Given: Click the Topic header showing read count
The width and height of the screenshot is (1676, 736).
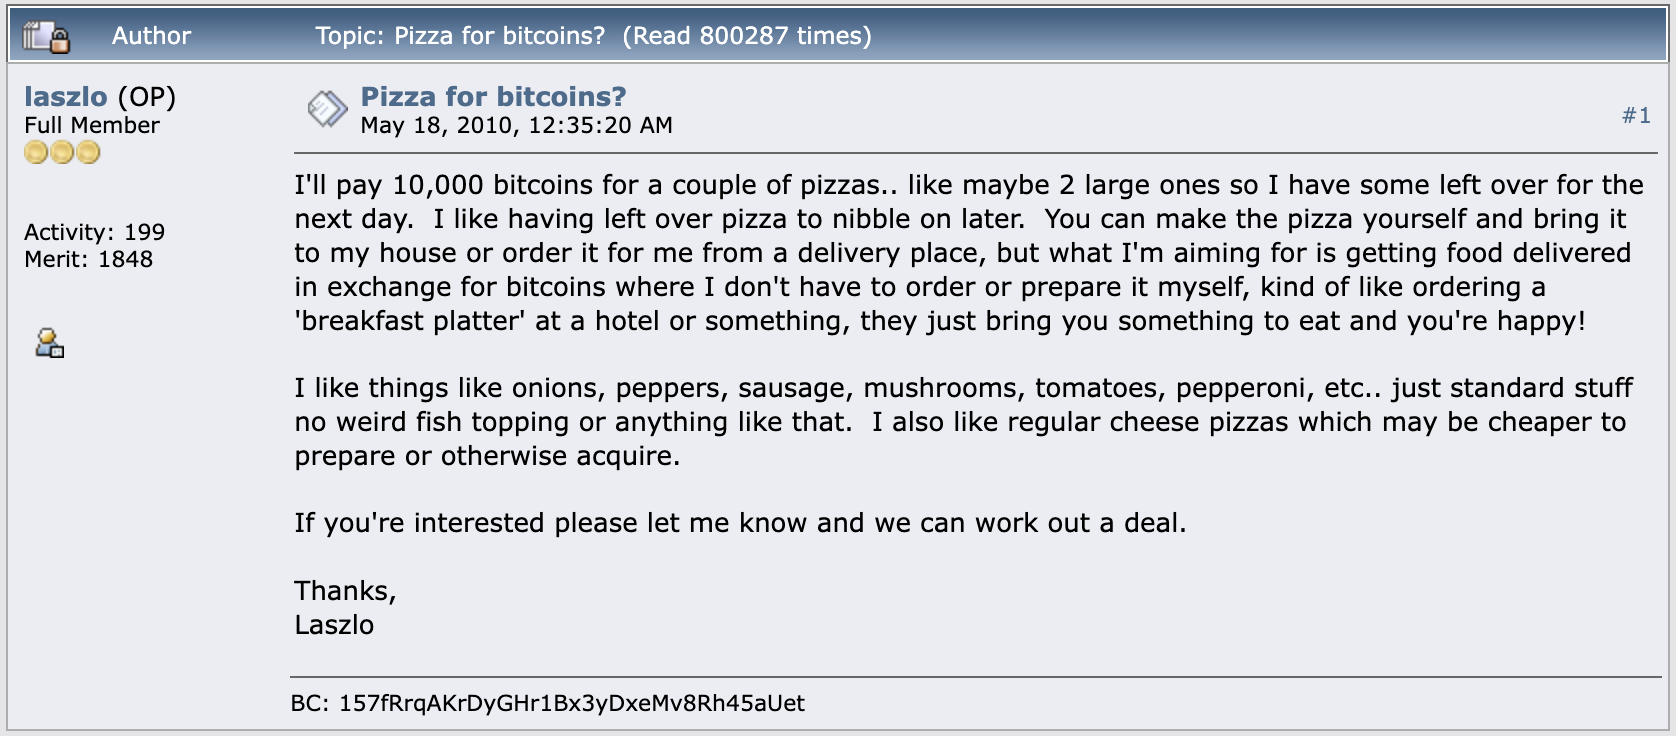Looking at the screenshot, I should tap(594, 36).
